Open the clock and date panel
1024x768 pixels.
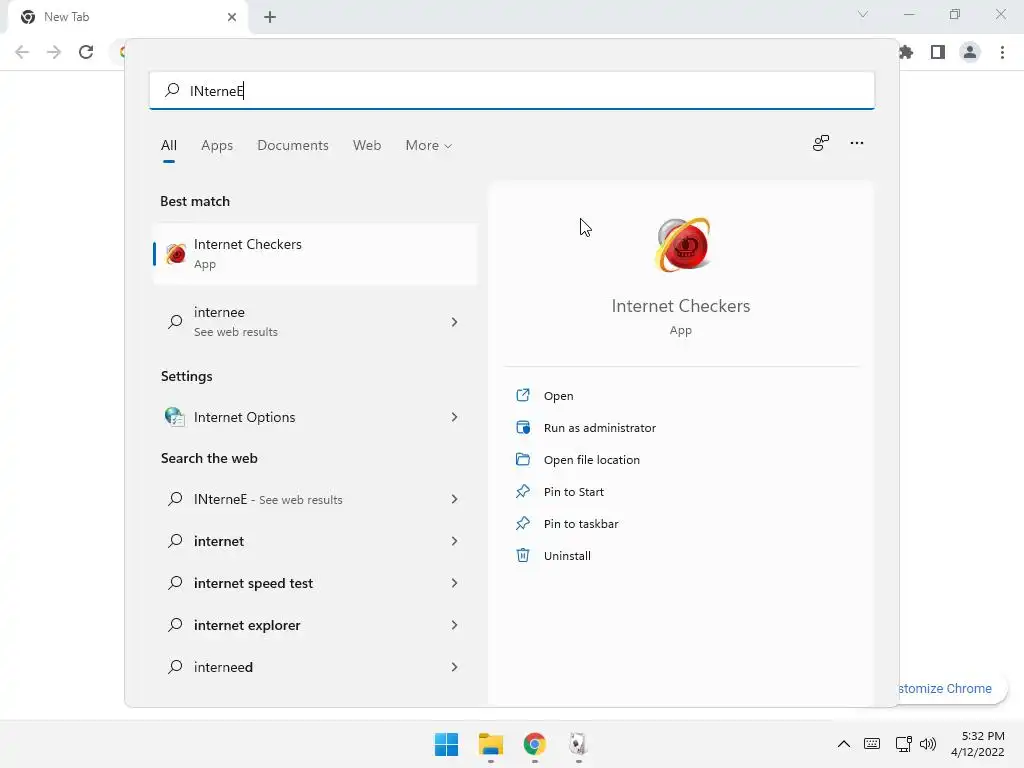(978, 744)
